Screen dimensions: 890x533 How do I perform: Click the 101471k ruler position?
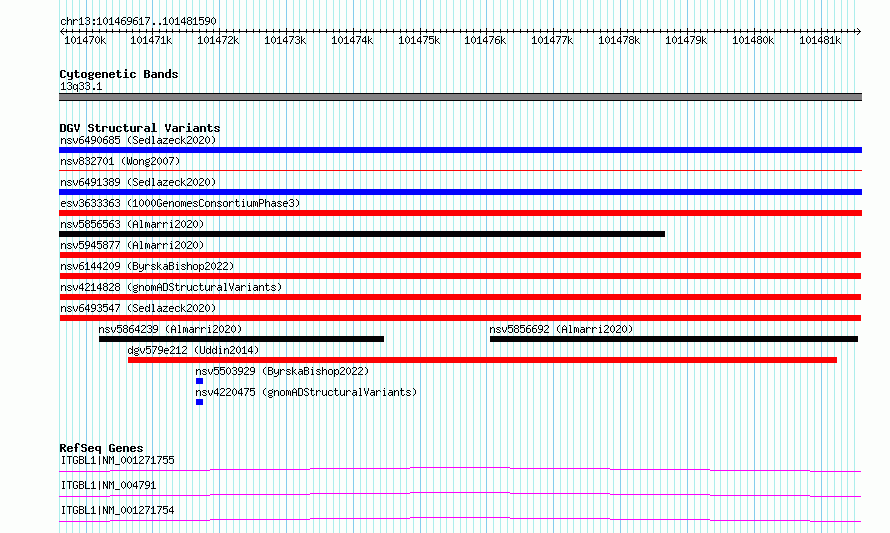coord(151,40)
